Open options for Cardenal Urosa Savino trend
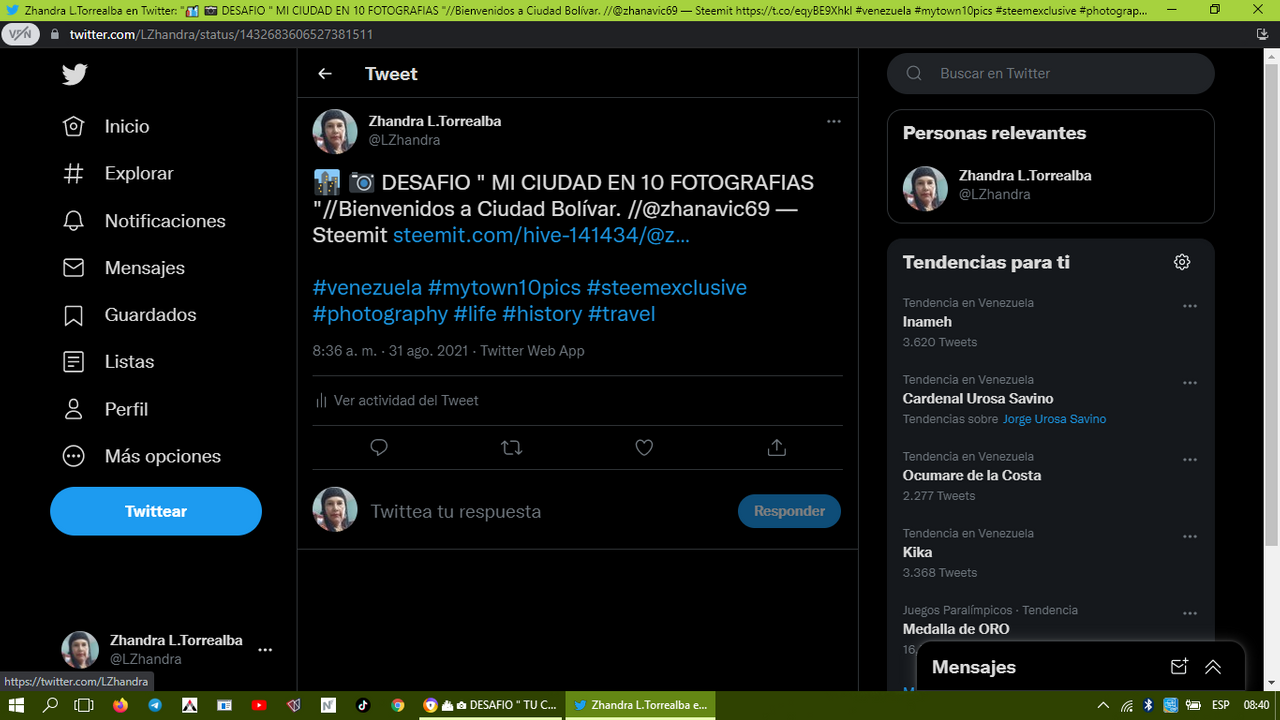 click(x=1190, y=383)
